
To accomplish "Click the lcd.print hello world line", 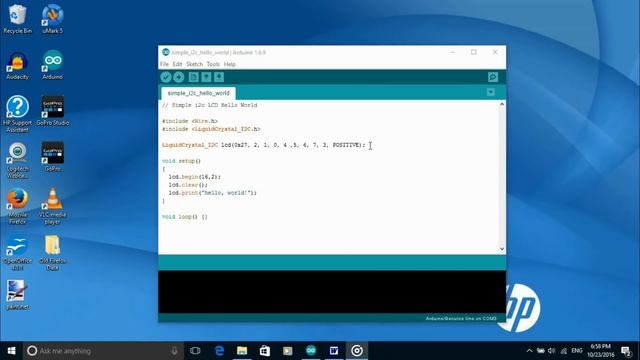I will pyautogui.click(x=213, y=193).
